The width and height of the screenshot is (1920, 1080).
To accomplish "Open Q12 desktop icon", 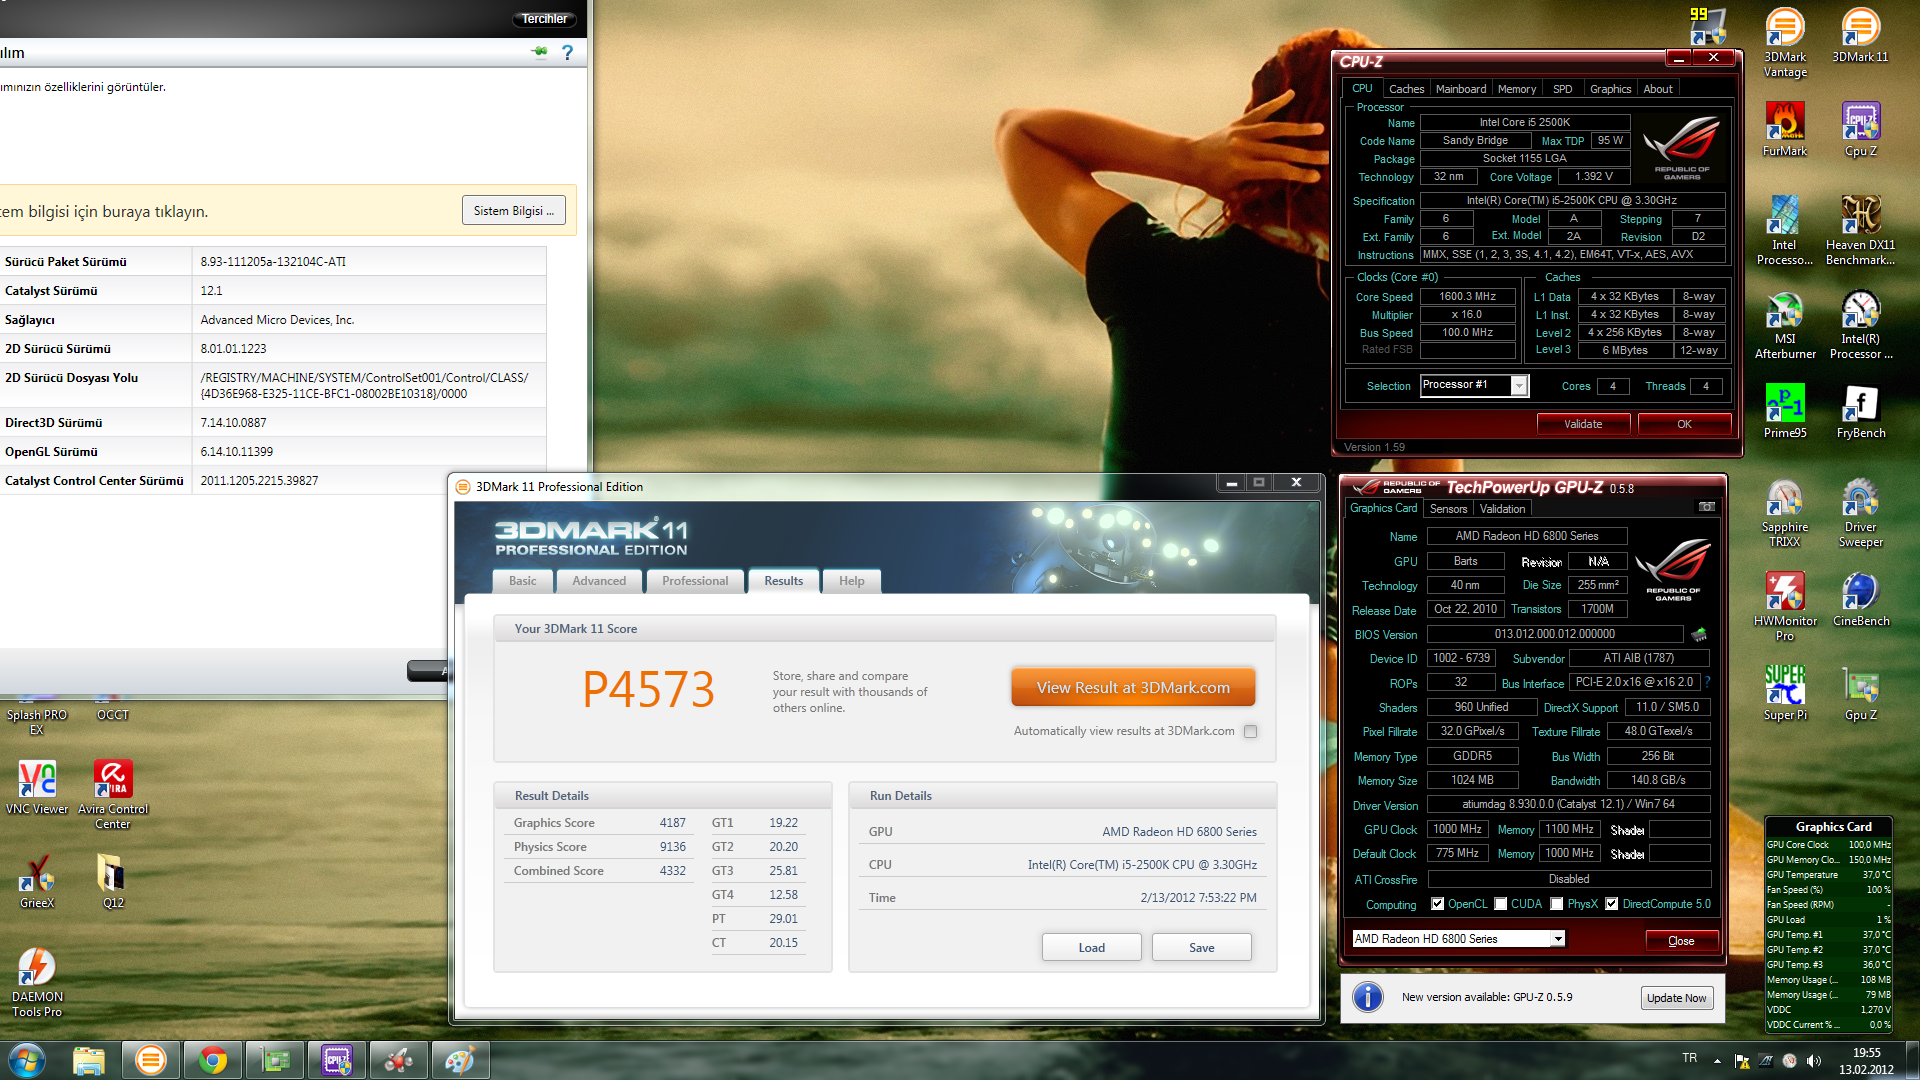I will coord(113,882).
